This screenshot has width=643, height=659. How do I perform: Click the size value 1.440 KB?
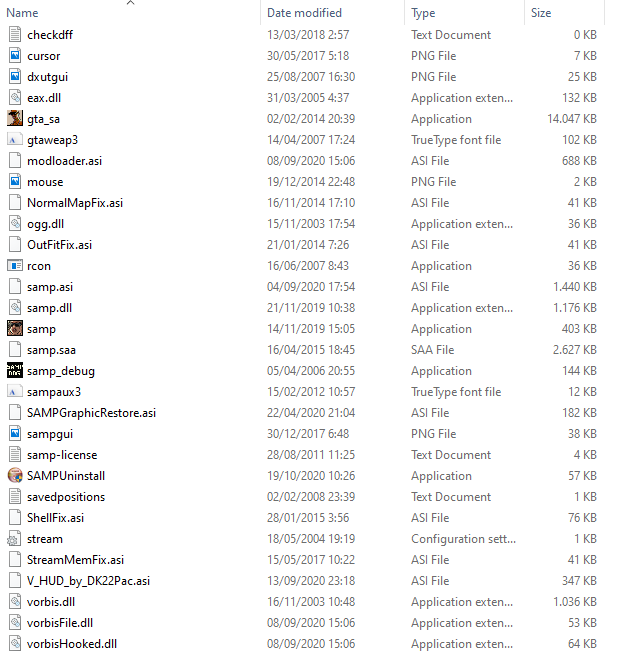pos(574,287)
